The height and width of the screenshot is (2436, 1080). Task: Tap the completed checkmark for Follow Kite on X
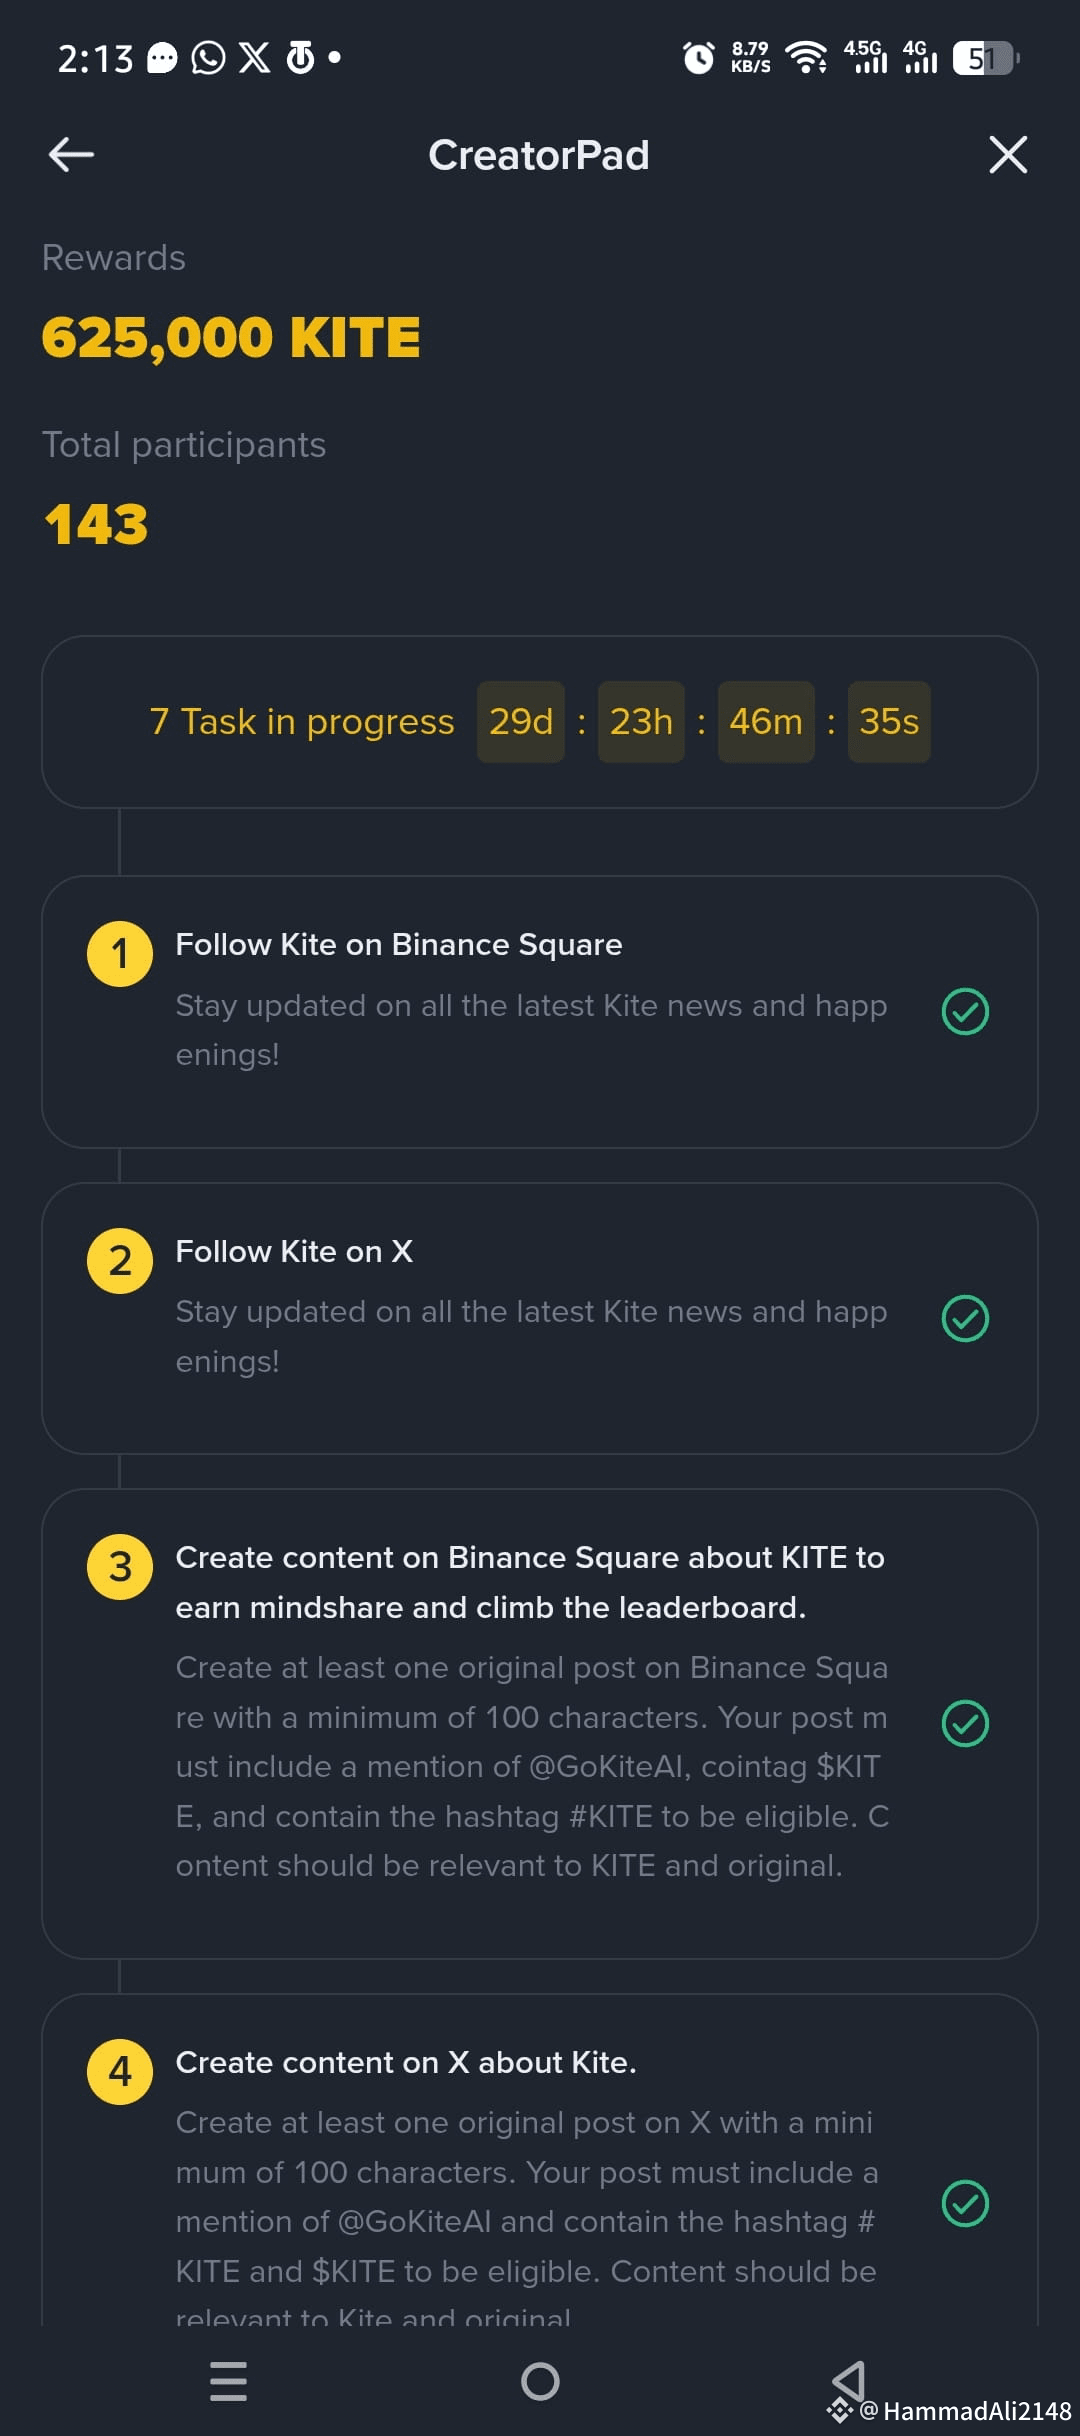[x=965, y=1319]
